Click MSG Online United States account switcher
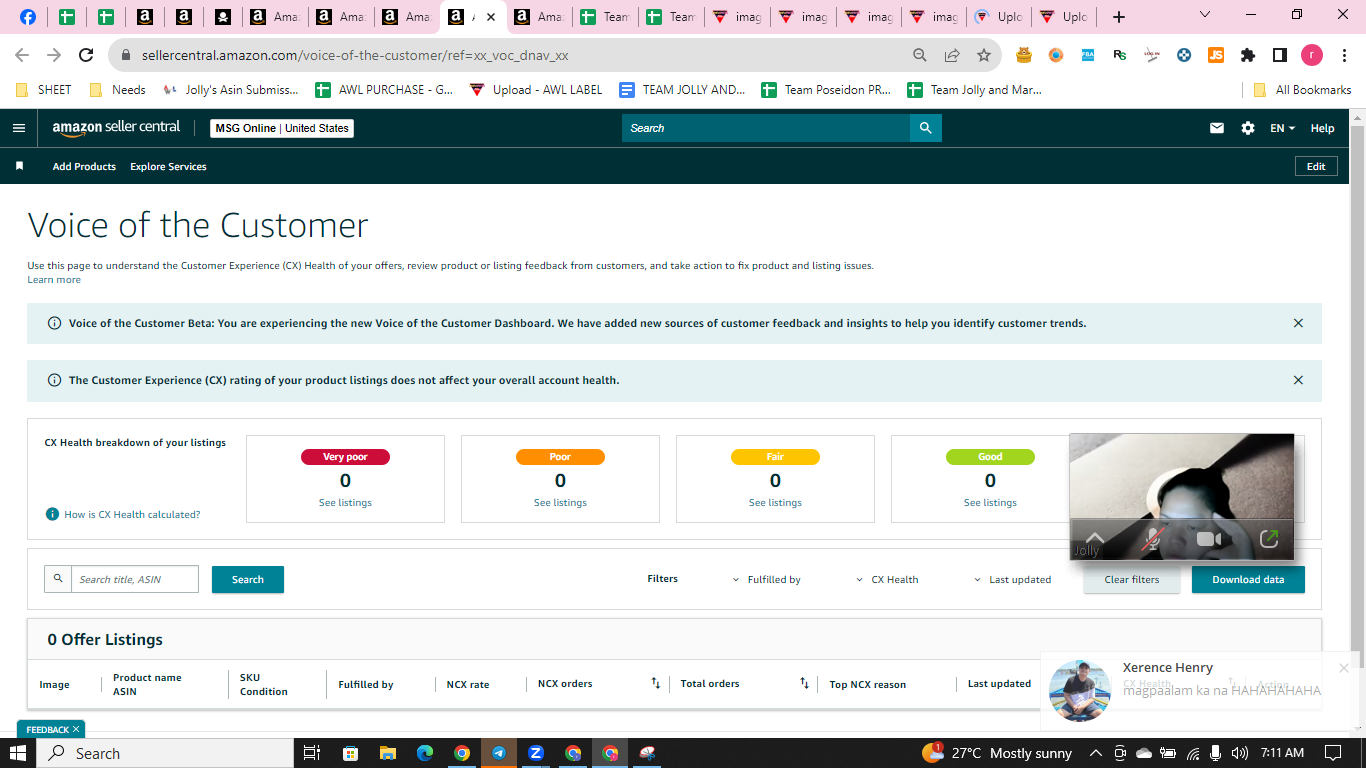 [282, 128]
